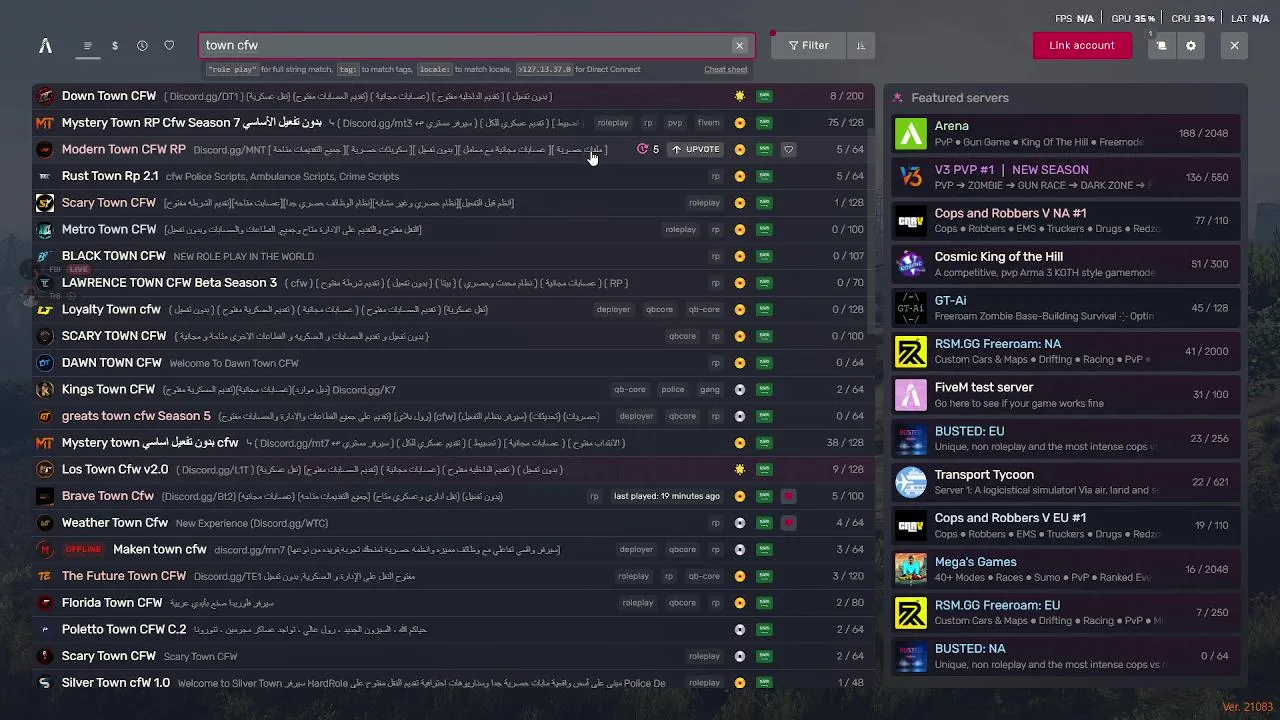Open the sort order dropdown button
The width and height of the screenshot is (1280, 720).
point(860,45)
